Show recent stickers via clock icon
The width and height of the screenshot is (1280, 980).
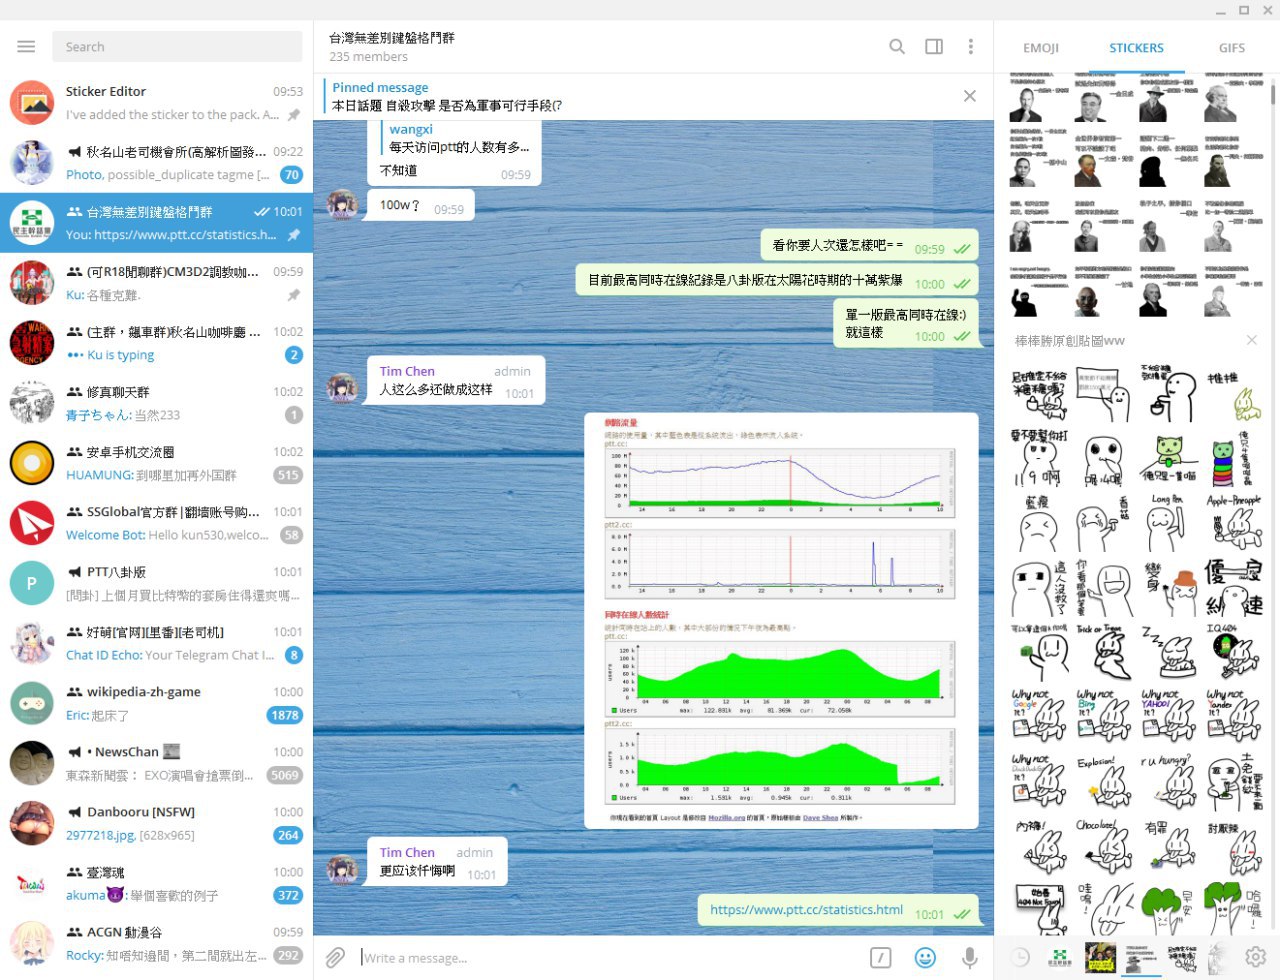pyautogui.click(x=1019, y=956)
